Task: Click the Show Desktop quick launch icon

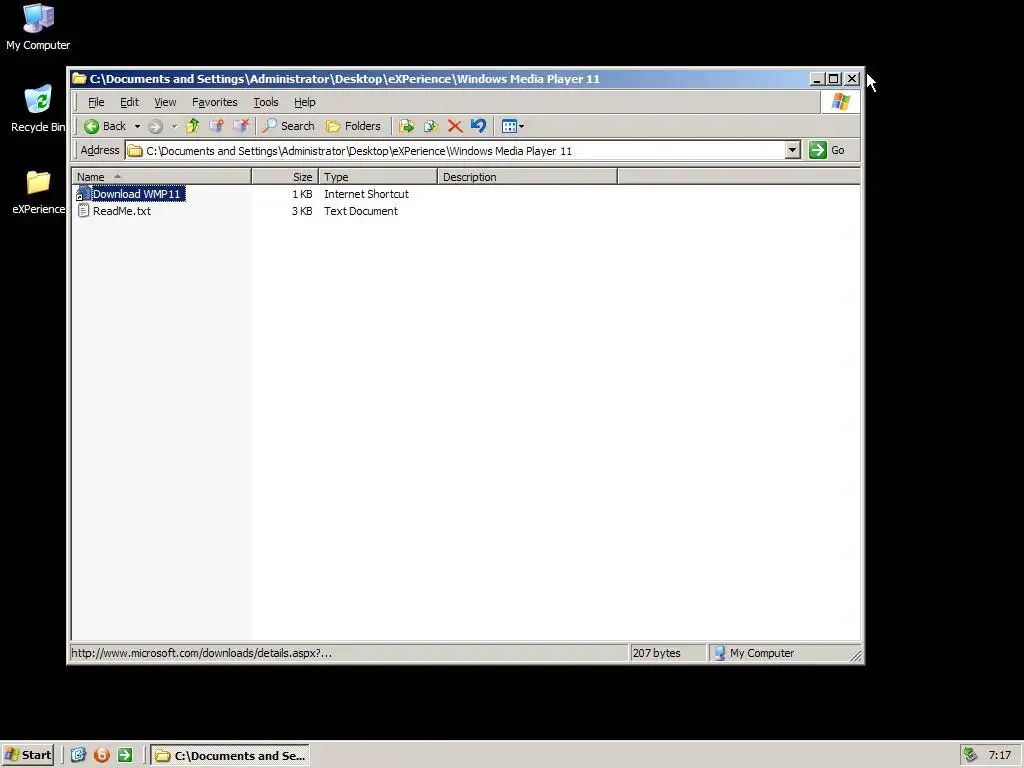Action: (78, 755)
